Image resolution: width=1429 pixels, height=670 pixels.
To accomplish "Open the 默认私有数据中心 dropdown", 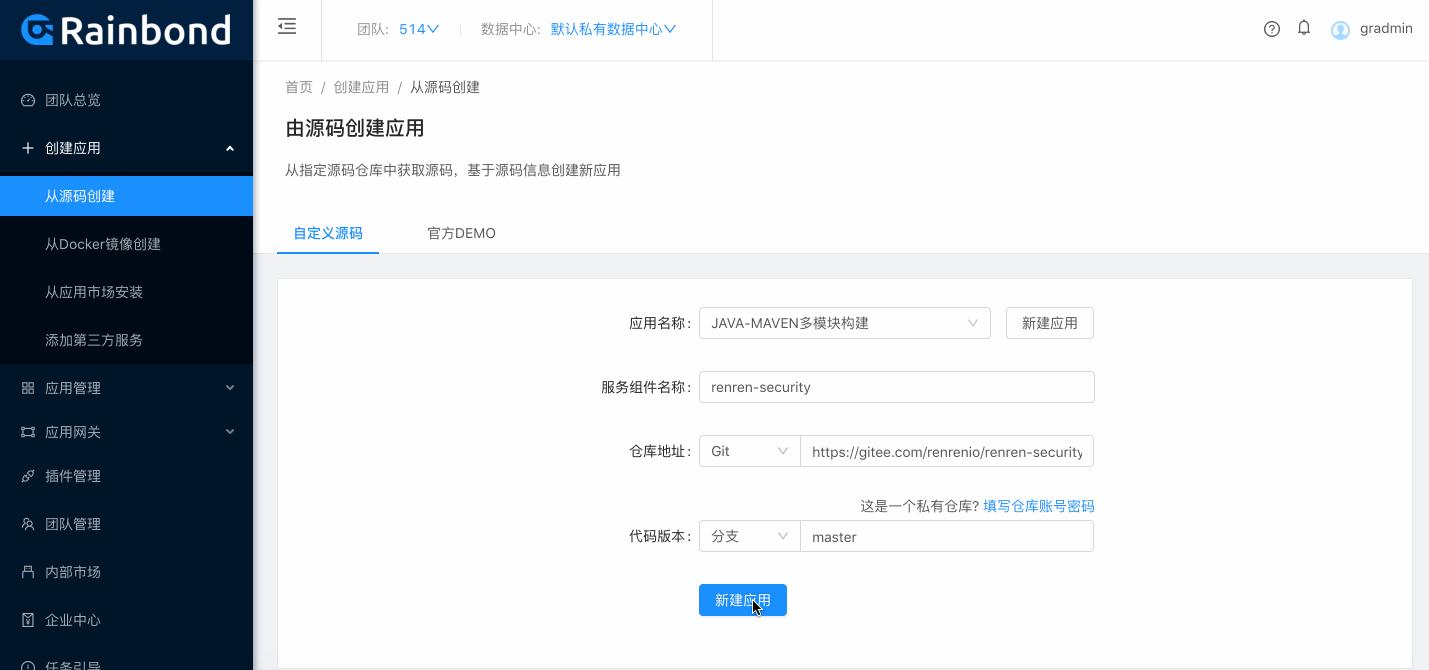I will (610, 29).
